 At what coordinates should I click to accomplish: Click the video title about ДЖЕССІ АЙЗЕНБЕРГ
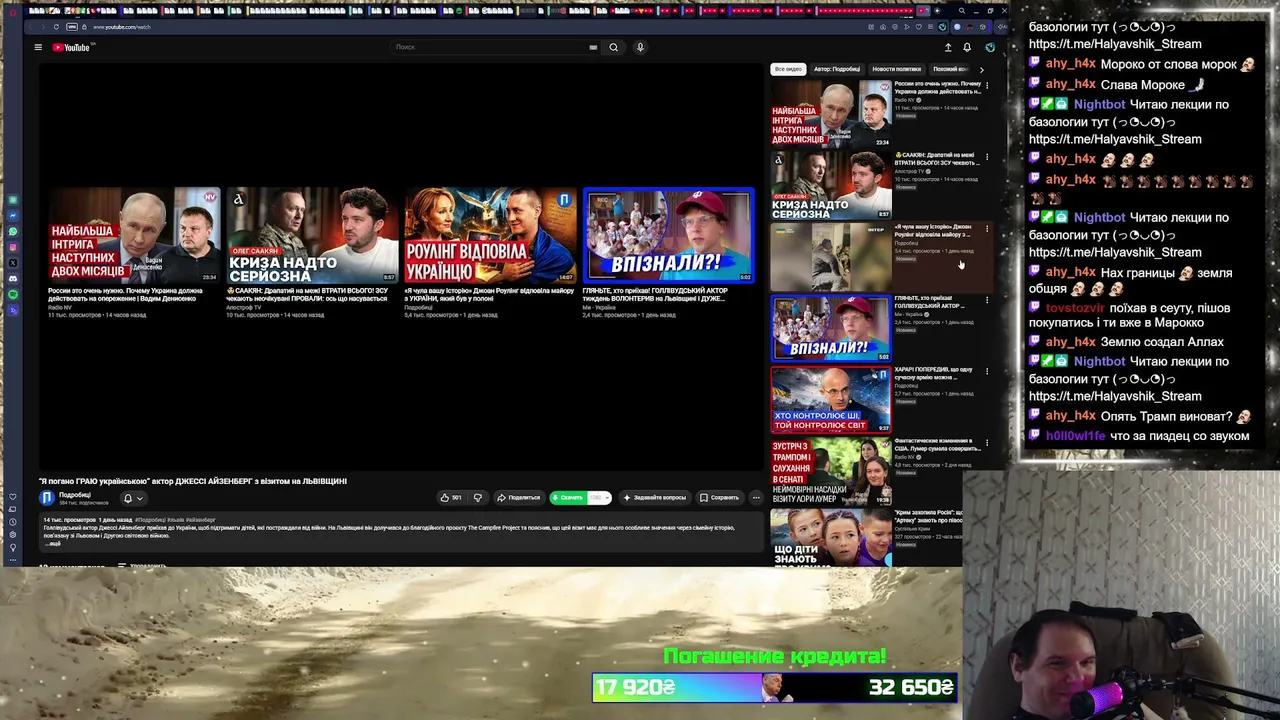click(193, 481)
